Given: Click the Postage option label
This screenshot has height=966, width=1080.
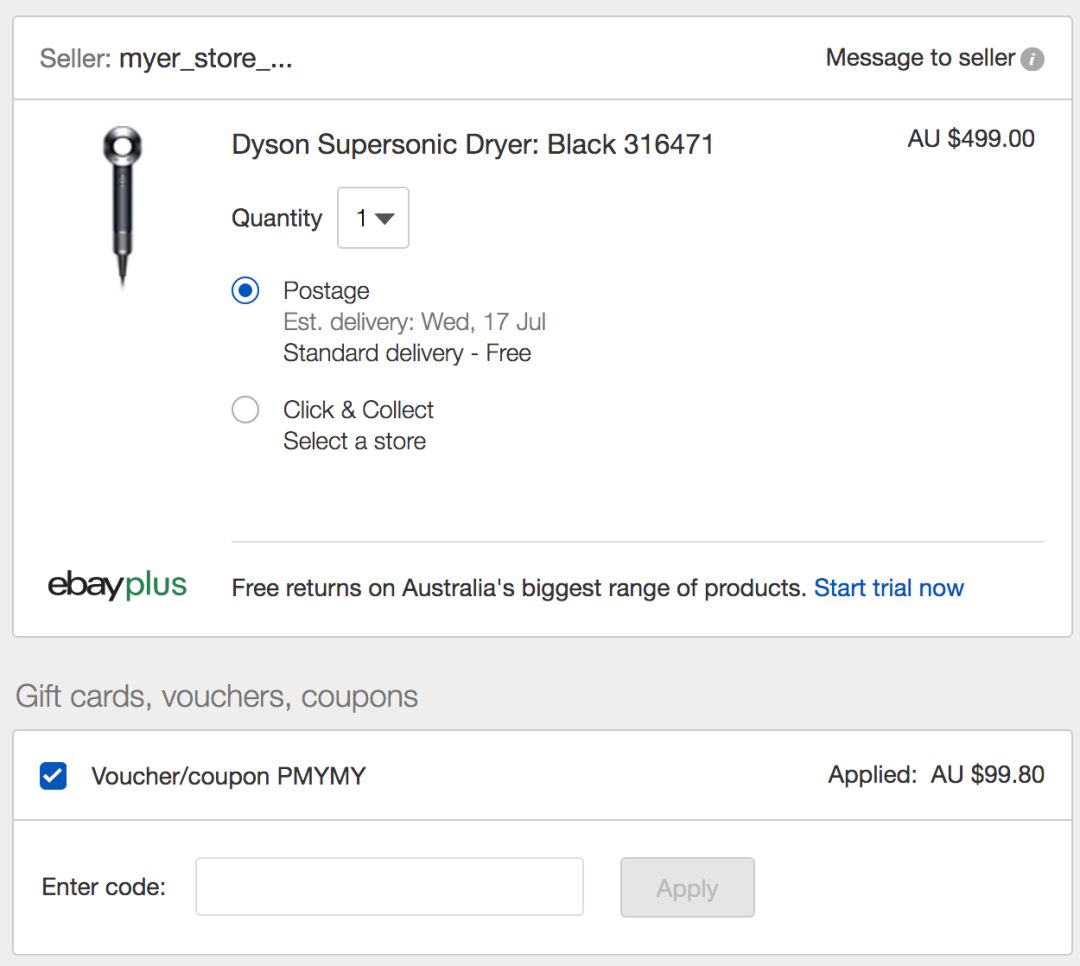Looking at the screenshot, I should [x=326, y=291].
